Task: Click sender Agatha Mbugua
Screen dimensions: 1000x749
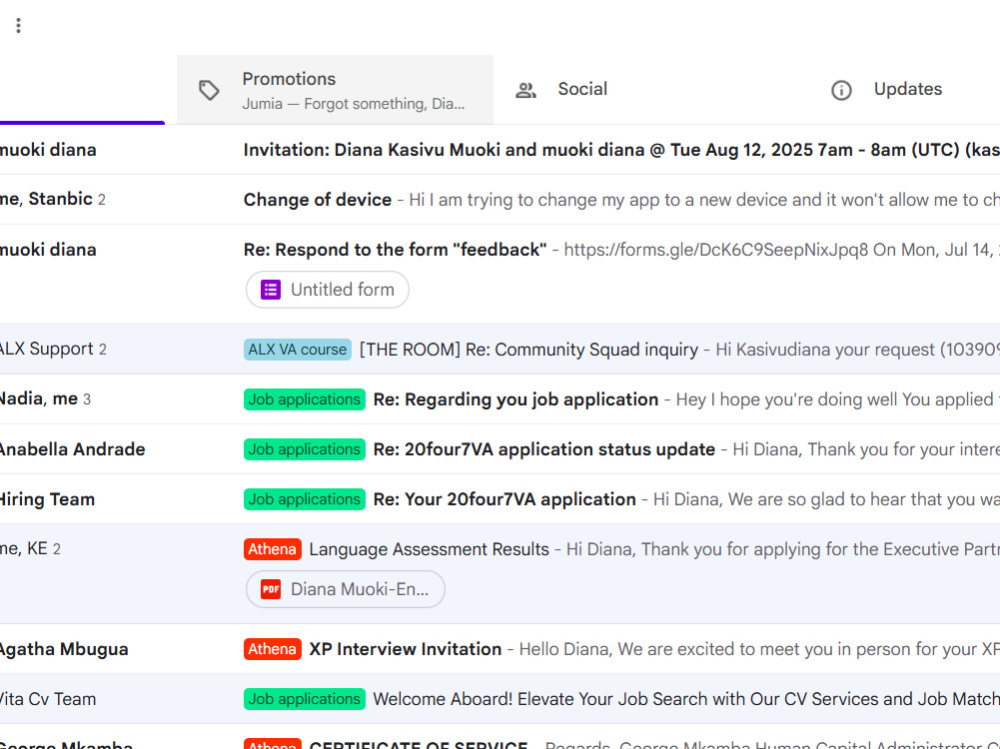Action: point(64,649)
